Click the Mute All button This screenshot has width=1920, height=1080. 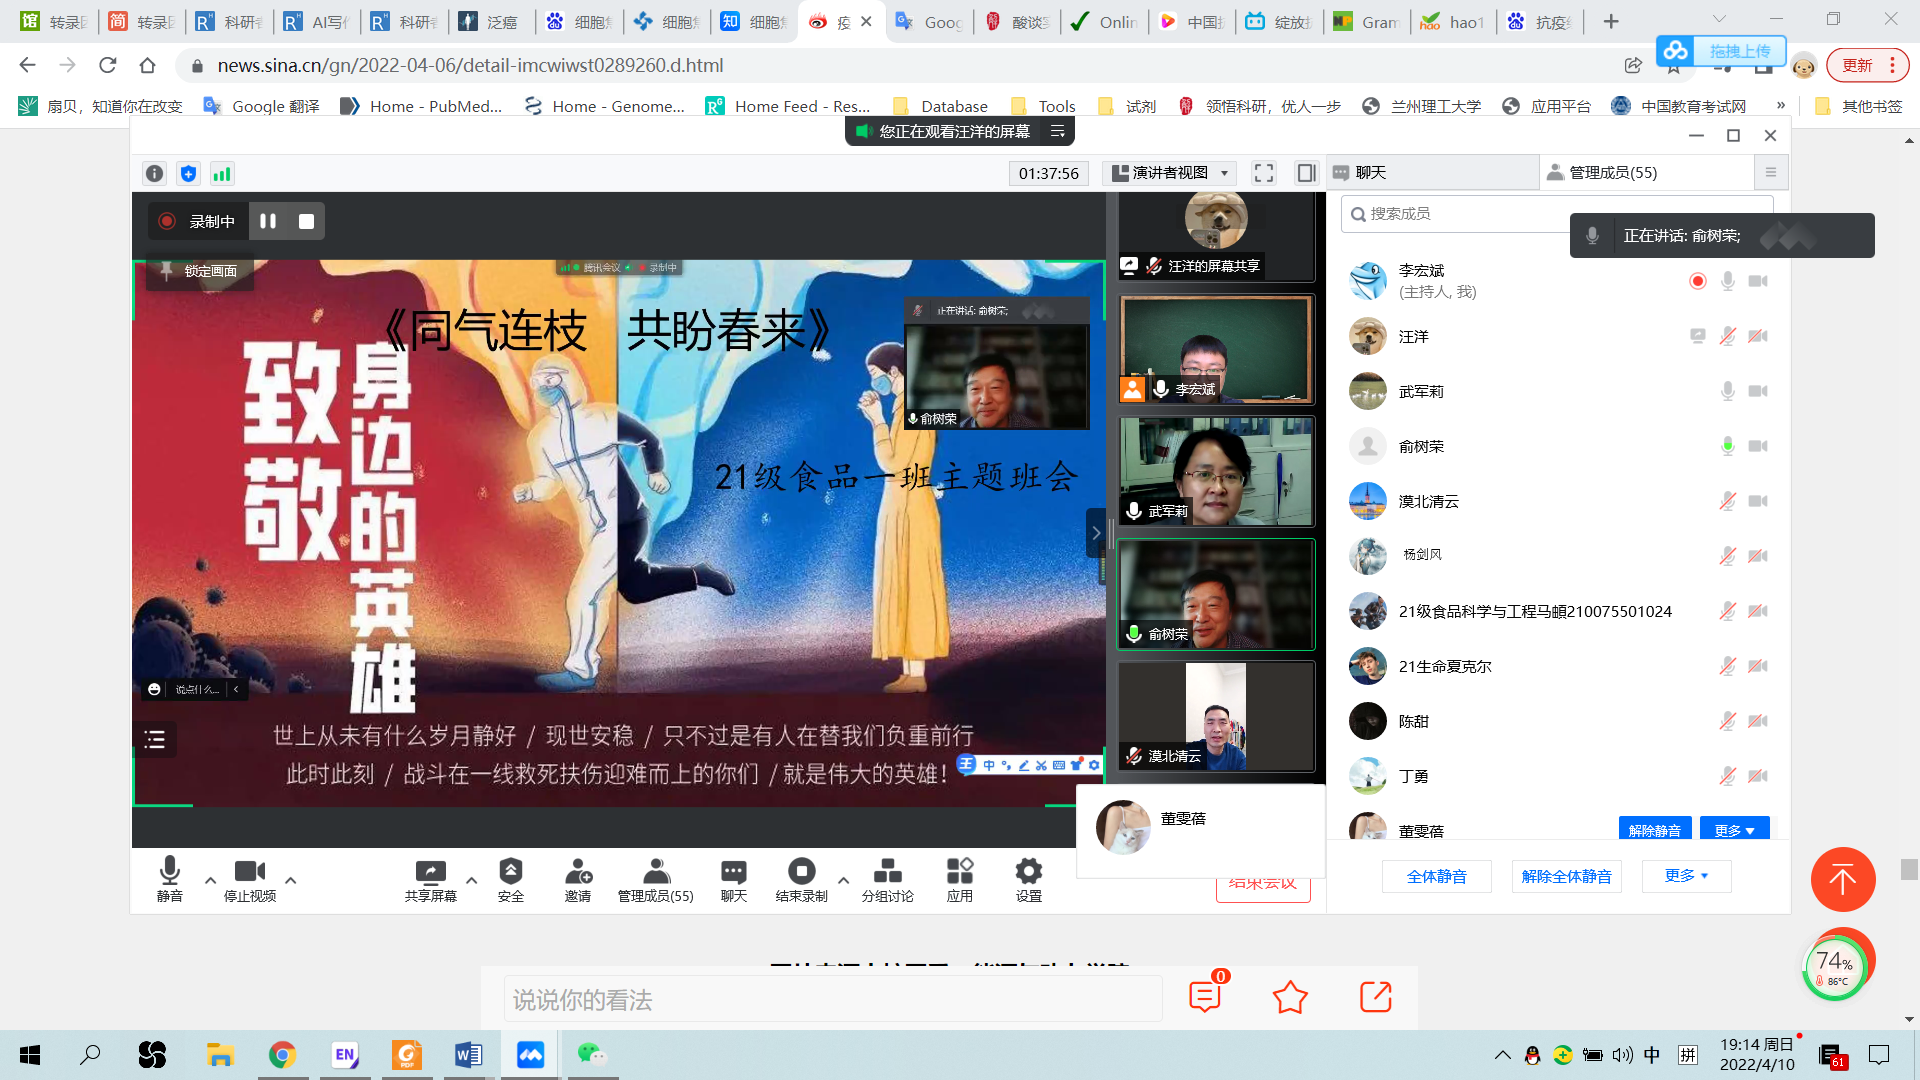pos(1436,876)
